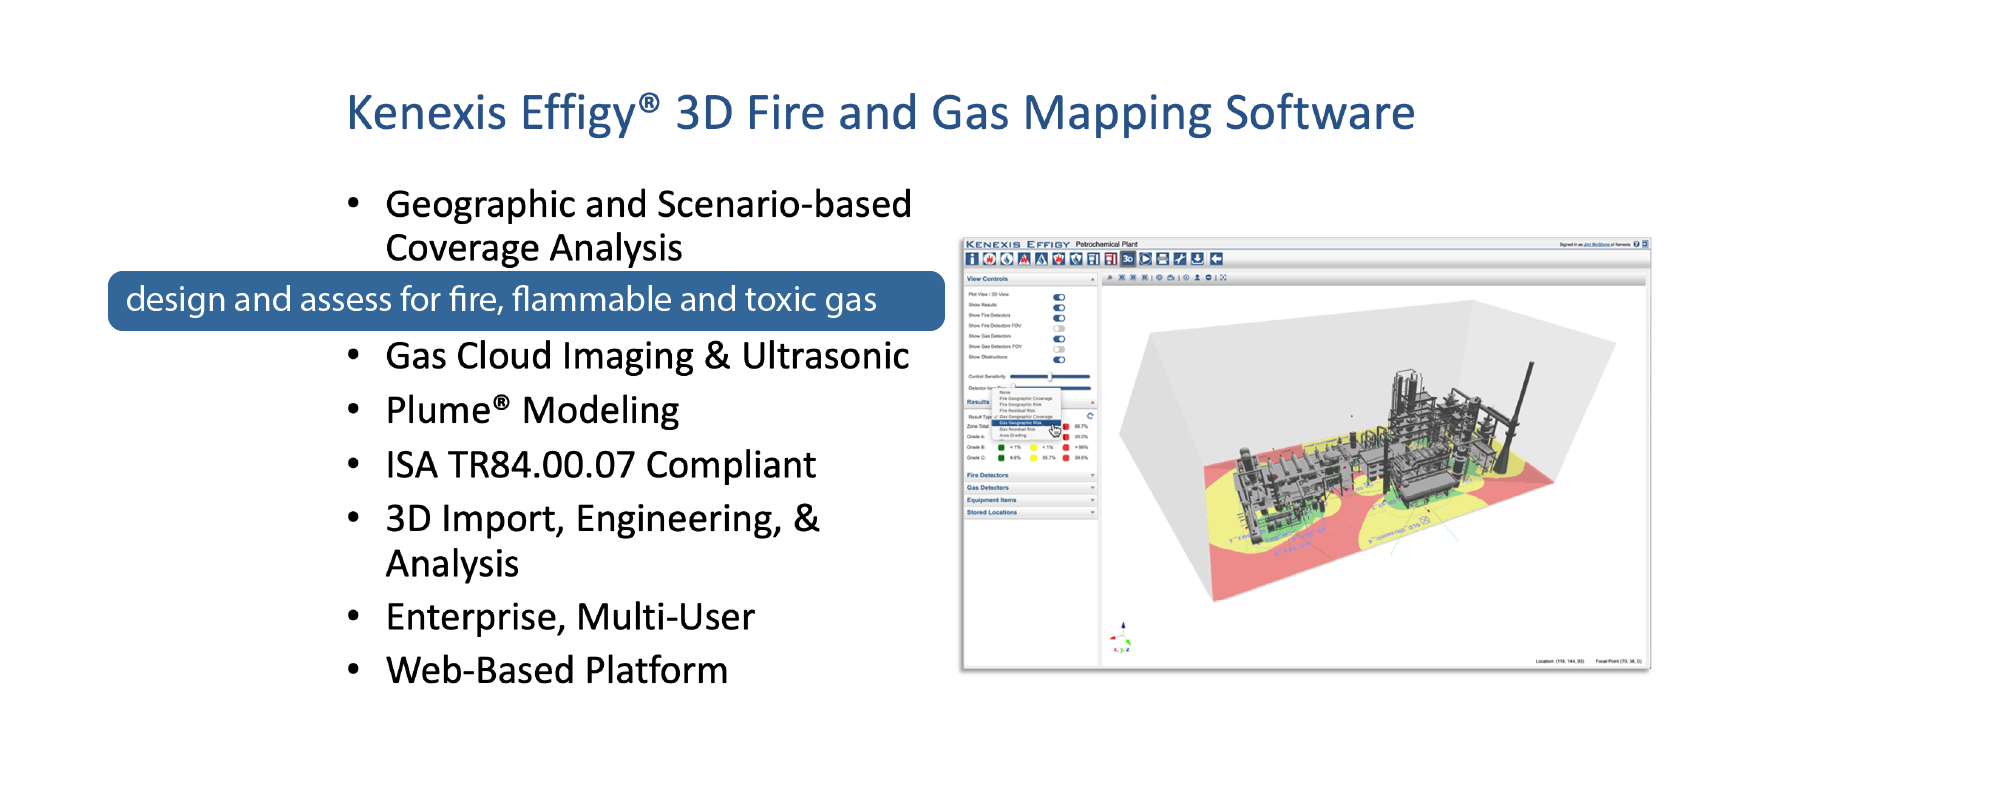Choose Gas Geographic Coverage option
Screen dimensions: 2000x800
[1026, 417]
